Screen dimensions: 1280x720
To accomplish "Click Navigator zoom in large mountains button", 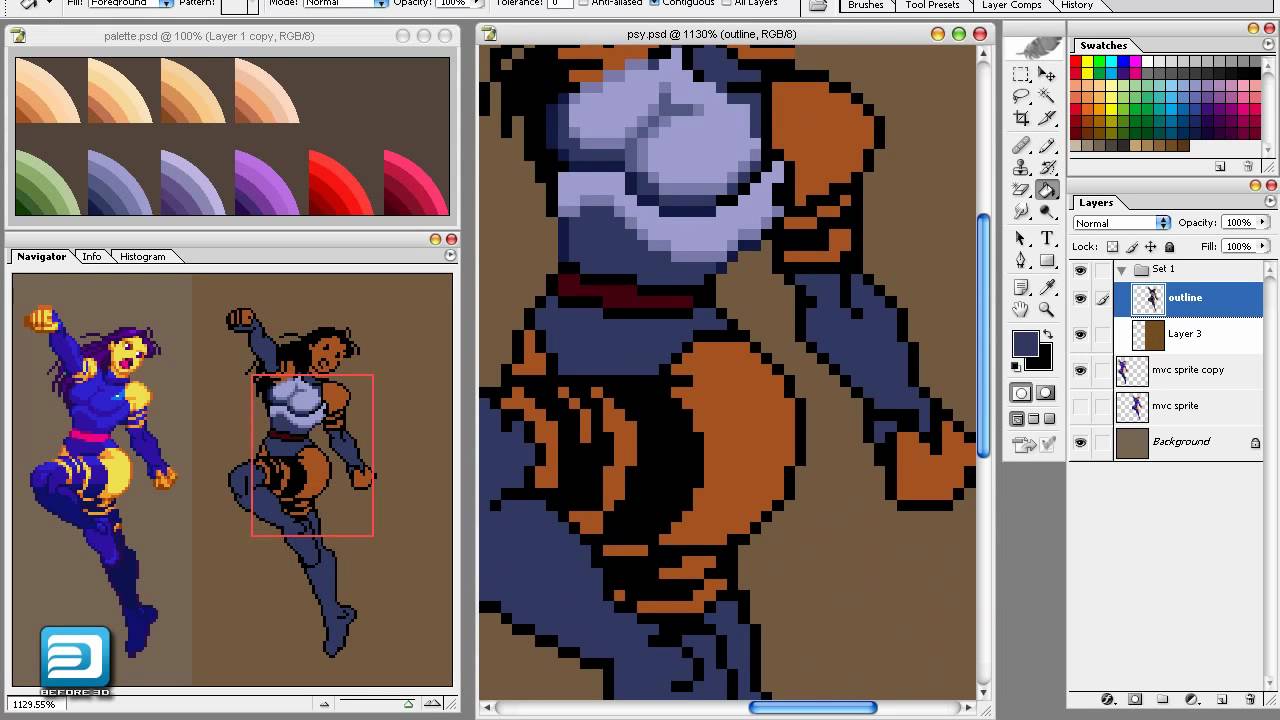I will pyautogui.click(x=434, y=703).
